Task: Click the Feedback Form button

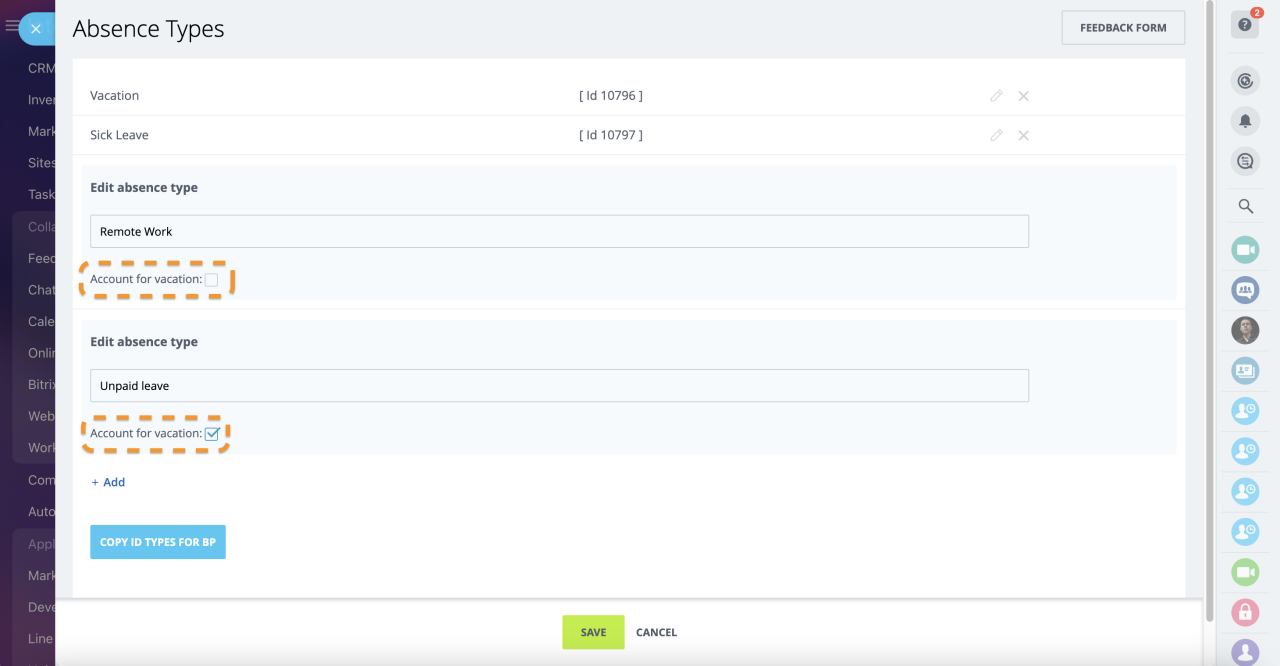Action: [x=1122, y=28]
